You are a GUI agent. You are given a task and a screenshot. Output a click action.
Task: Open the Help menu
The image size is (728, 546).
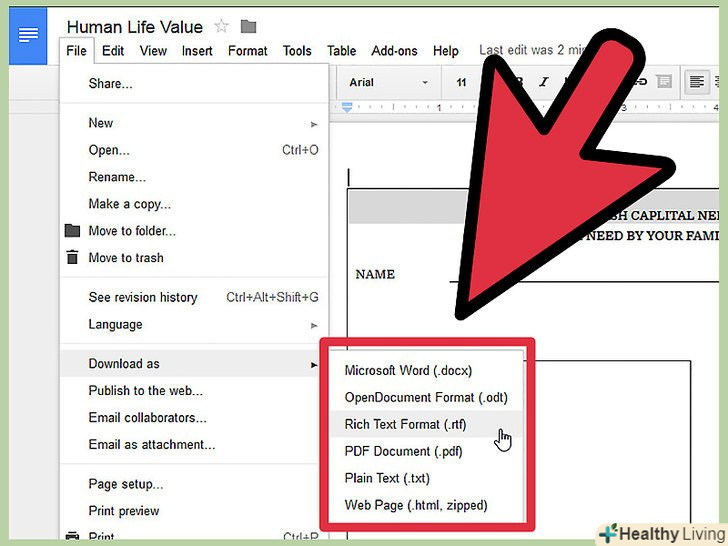tap(446, 51)
